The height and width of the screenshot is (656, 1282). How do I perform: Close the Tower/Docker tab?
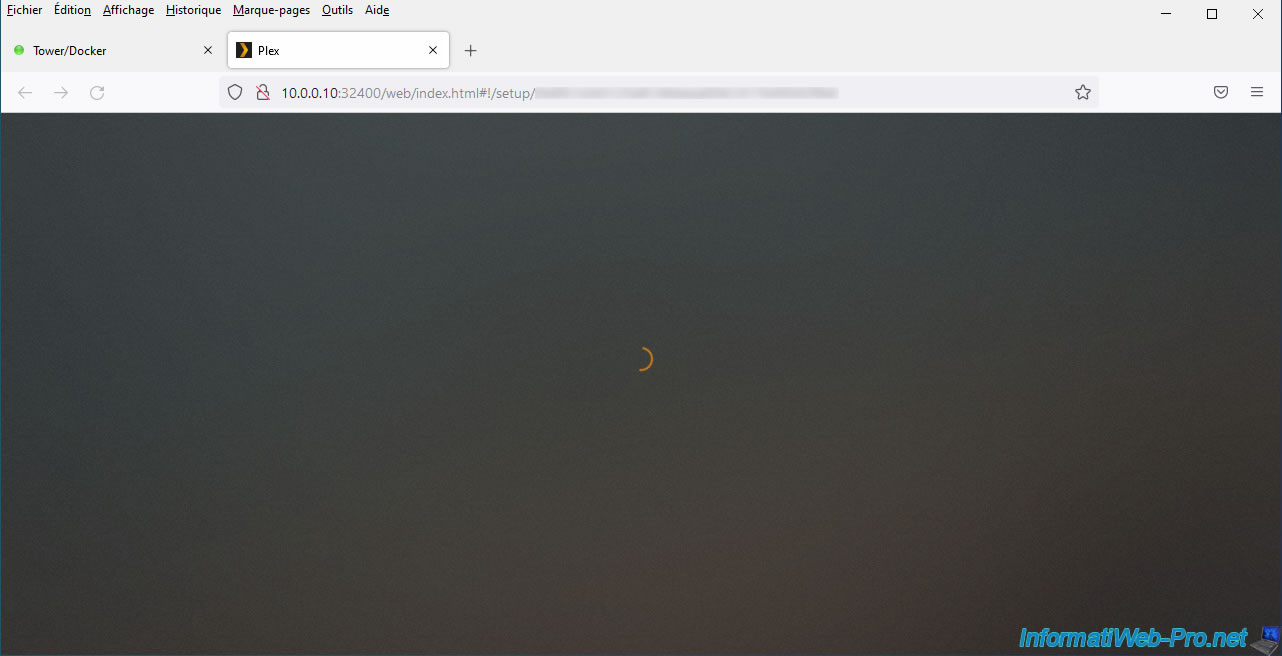click(x=208, y=50)
